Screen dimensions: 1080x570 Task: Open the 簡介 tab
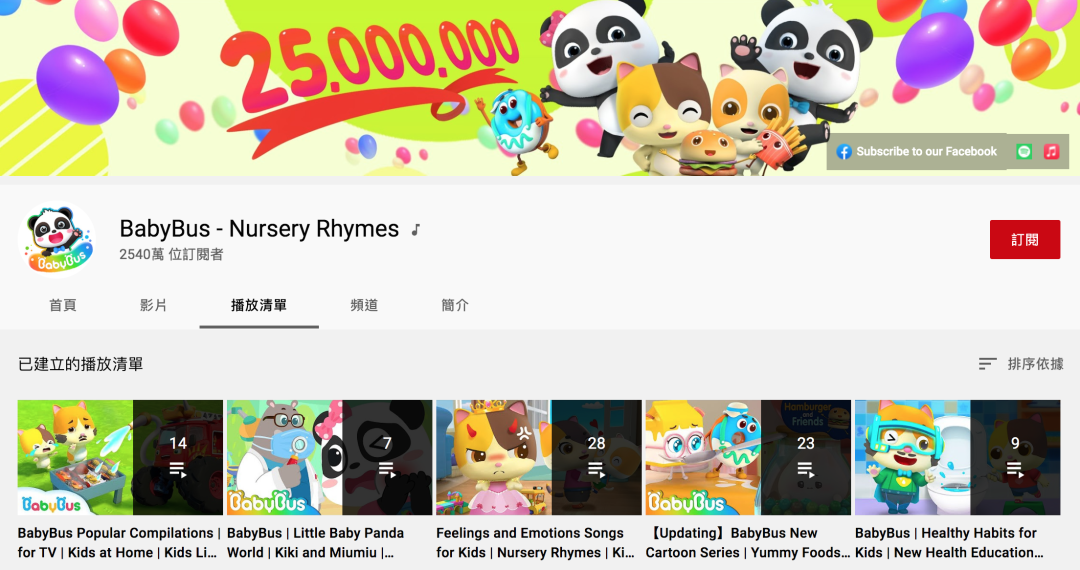click(x=455, y=305)
